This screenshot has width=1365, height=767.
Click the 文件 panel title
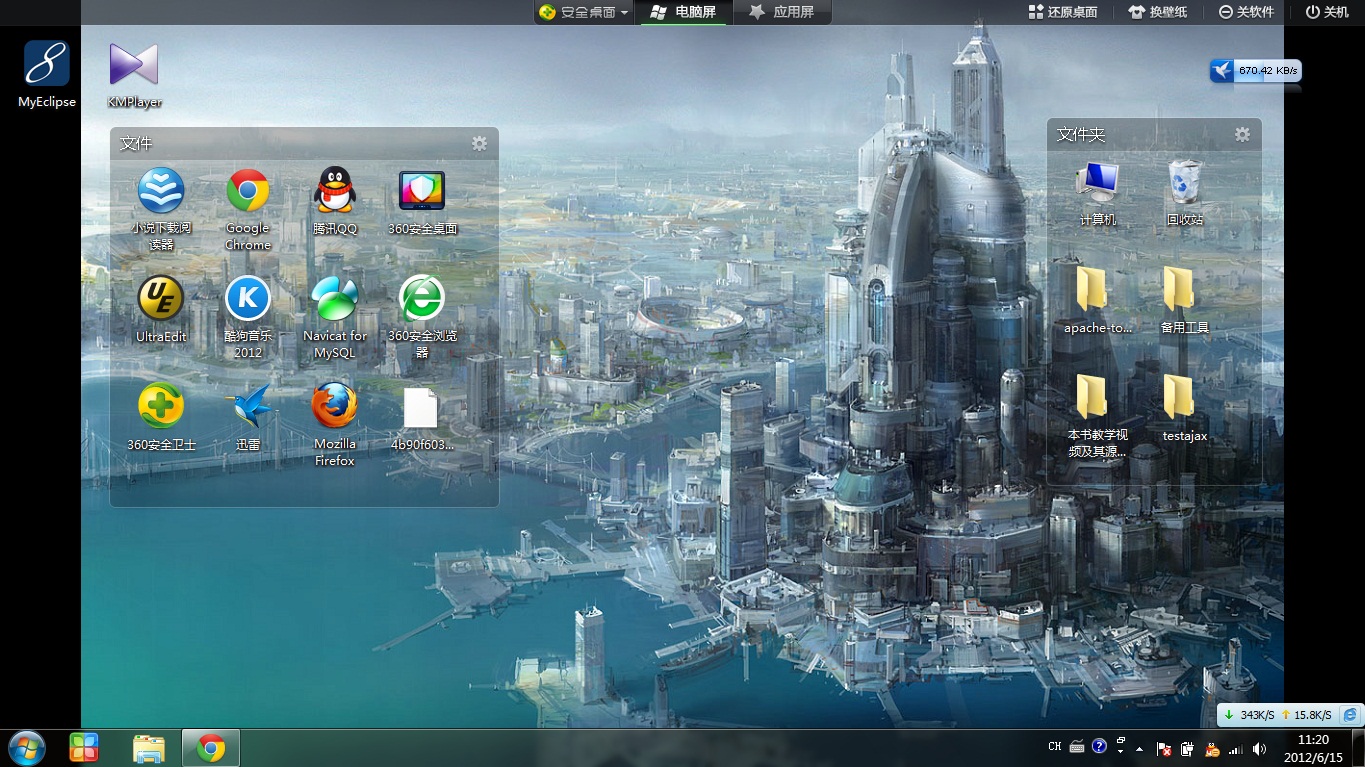point(136,144)
